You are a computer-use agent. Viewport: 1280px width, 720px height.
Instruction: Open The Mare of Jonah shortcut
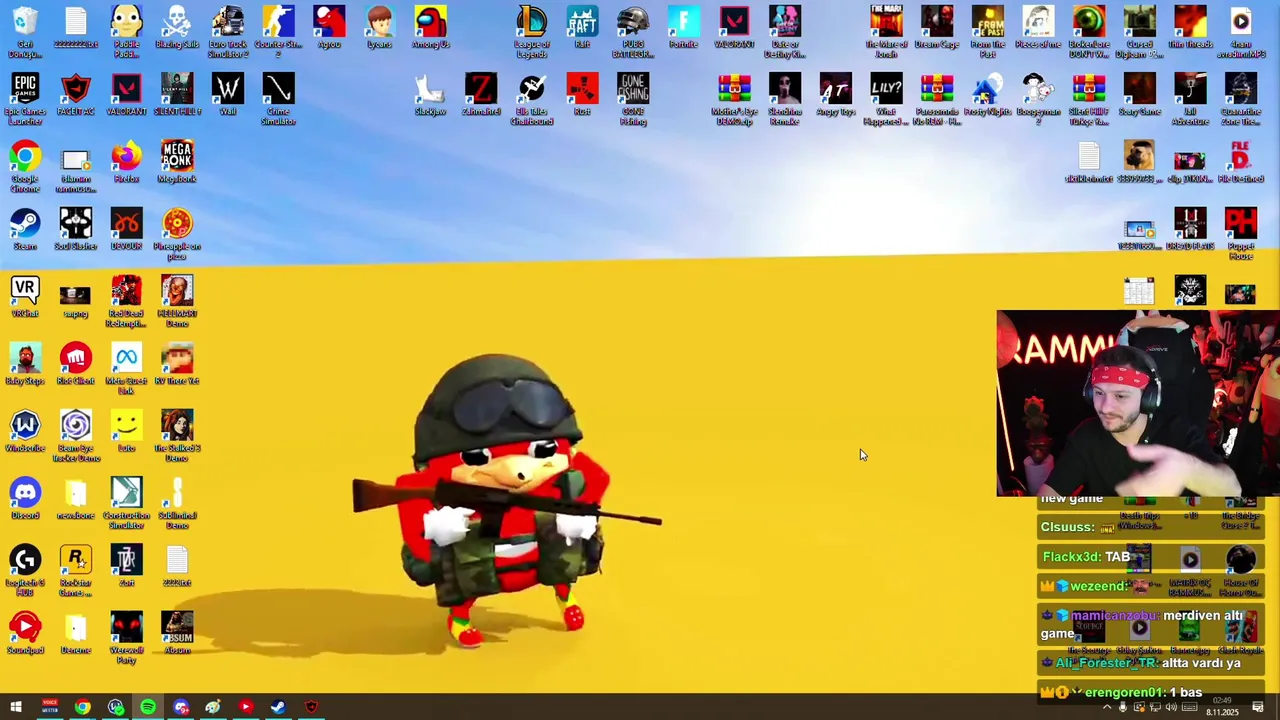tap(886, 32)
